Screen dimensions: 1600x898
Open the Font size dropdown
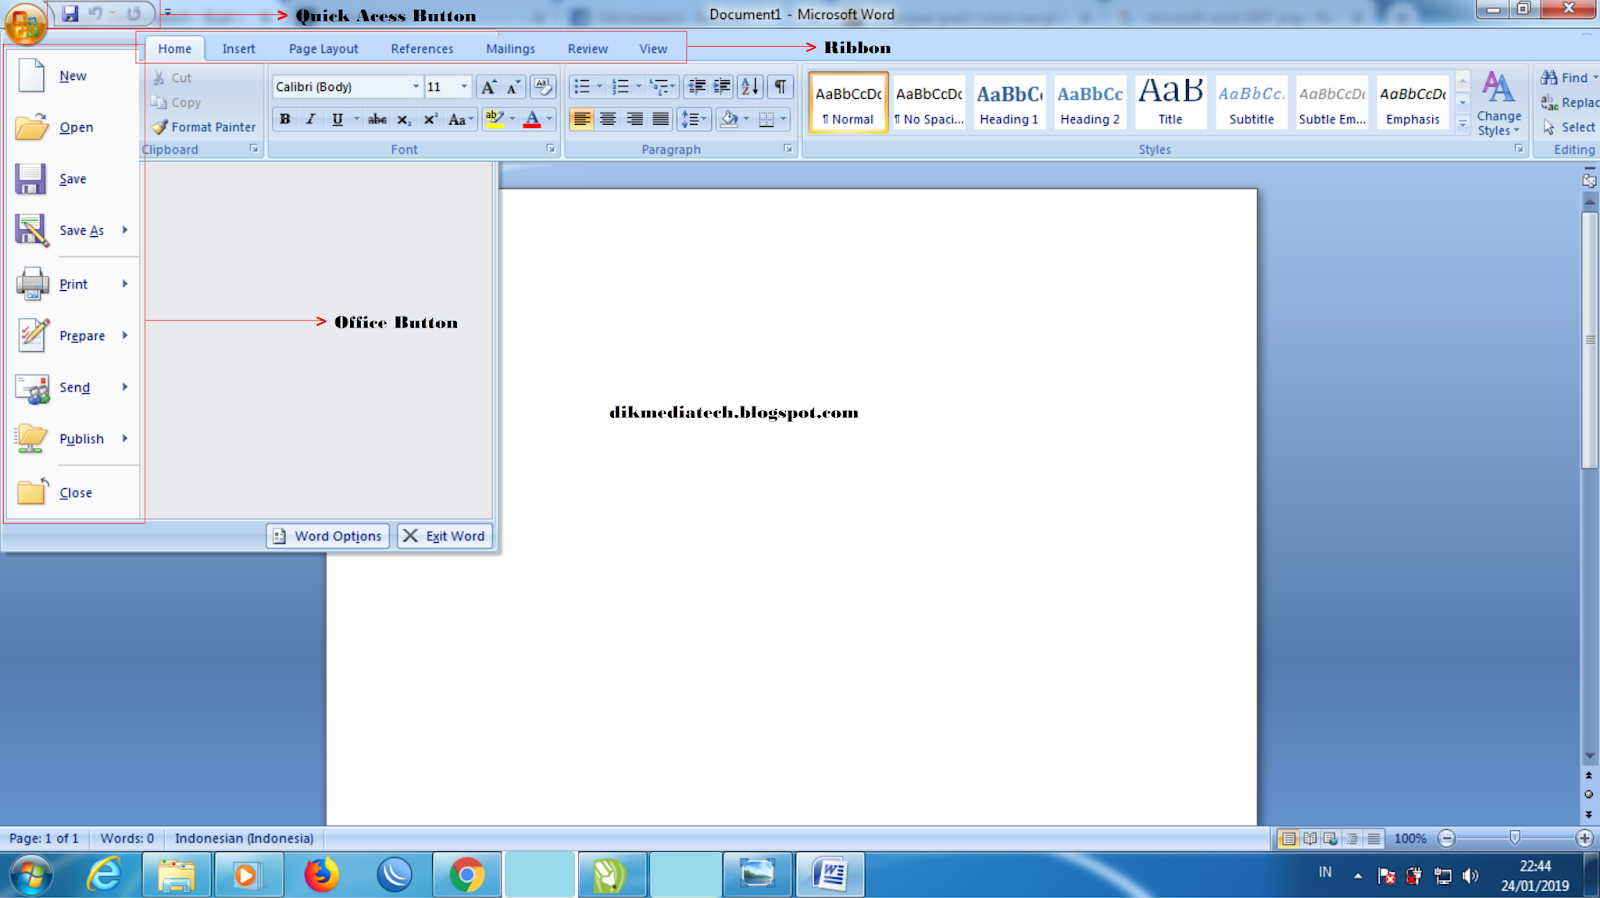[464, 87]
